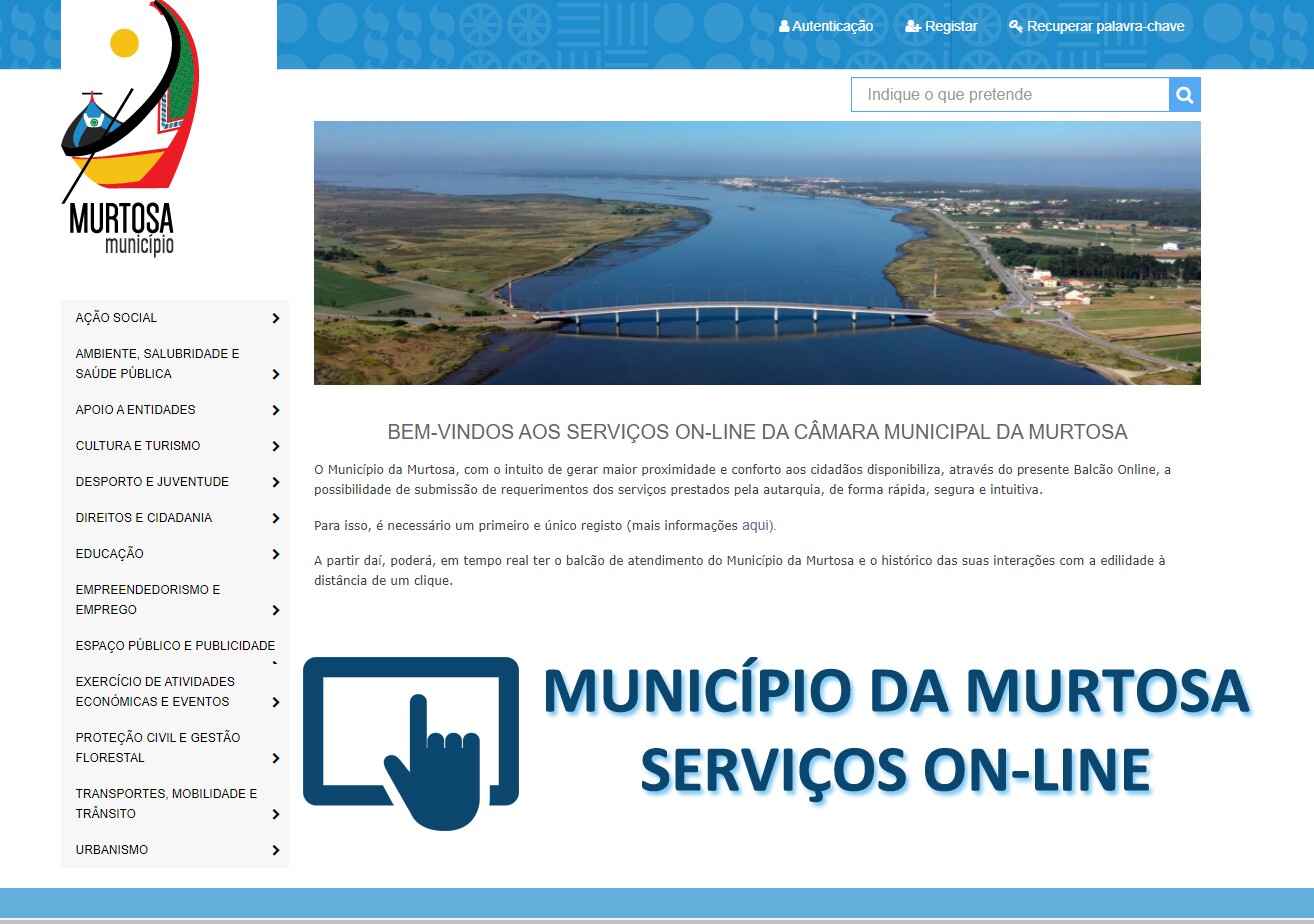Open Transportes, Mobilidade e Trânsito section
1314x924 pixels.
coord(166,803)
